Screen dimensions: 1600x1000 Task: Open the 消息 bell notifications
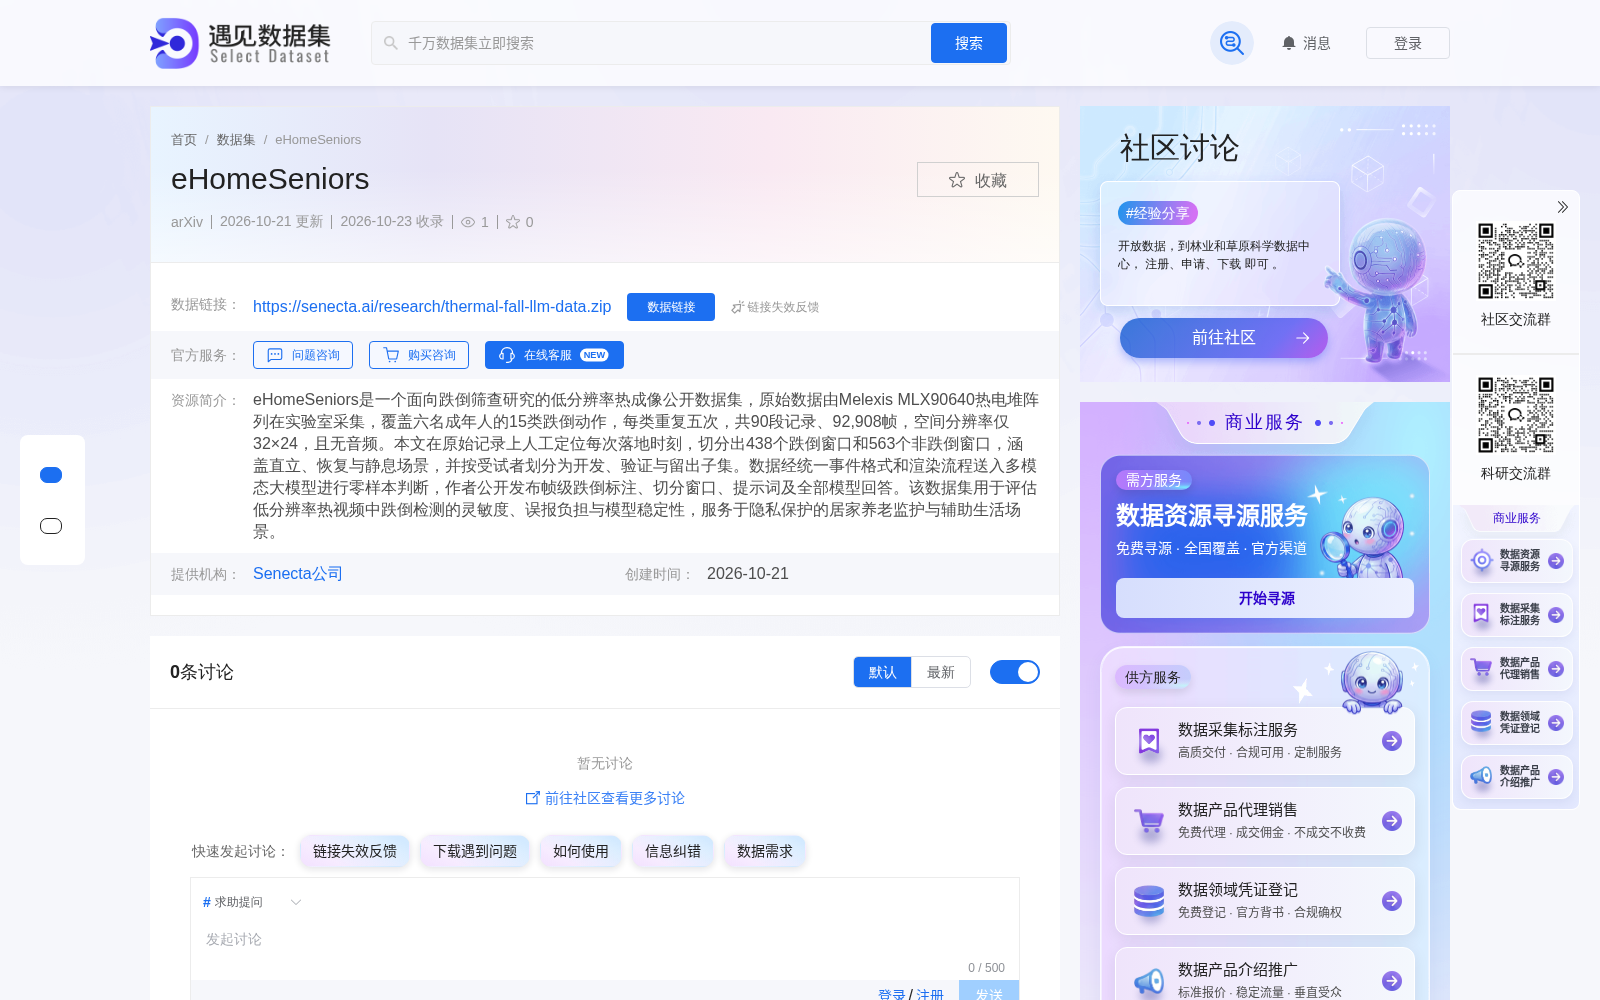(x=1306, y=43)
